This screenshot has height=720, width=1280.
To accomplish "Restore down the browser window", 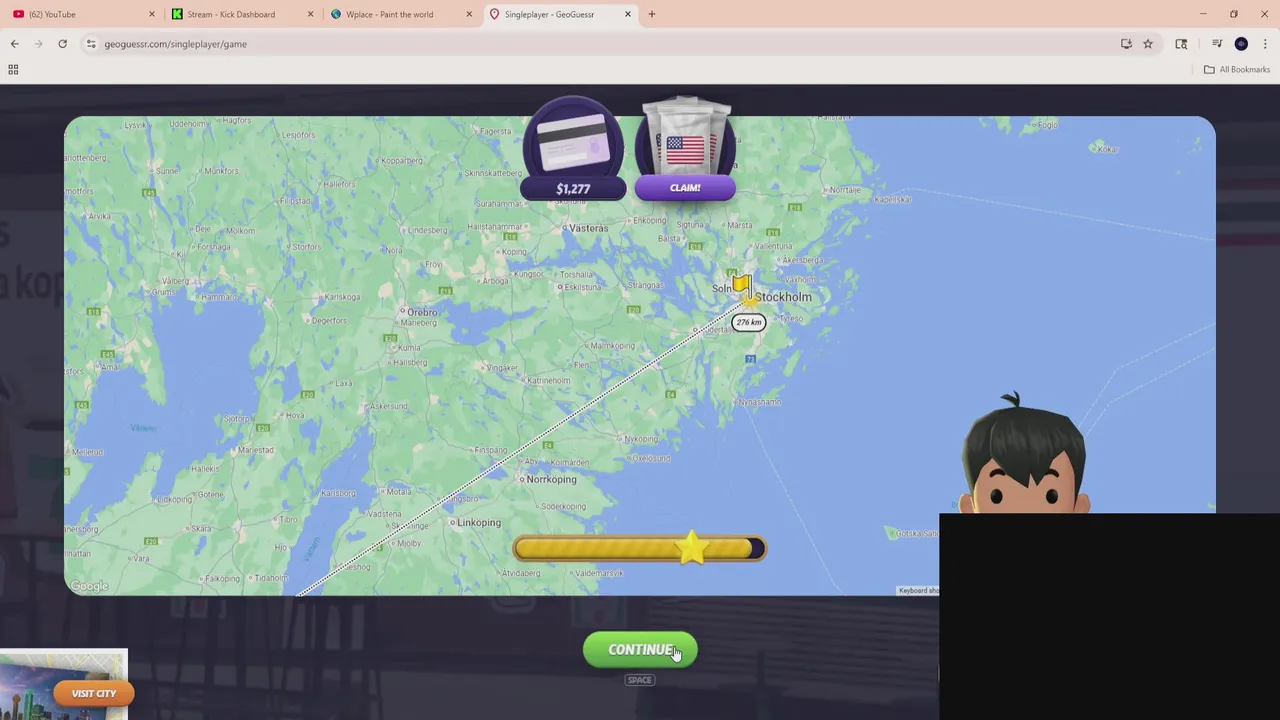I will 1234,14.
